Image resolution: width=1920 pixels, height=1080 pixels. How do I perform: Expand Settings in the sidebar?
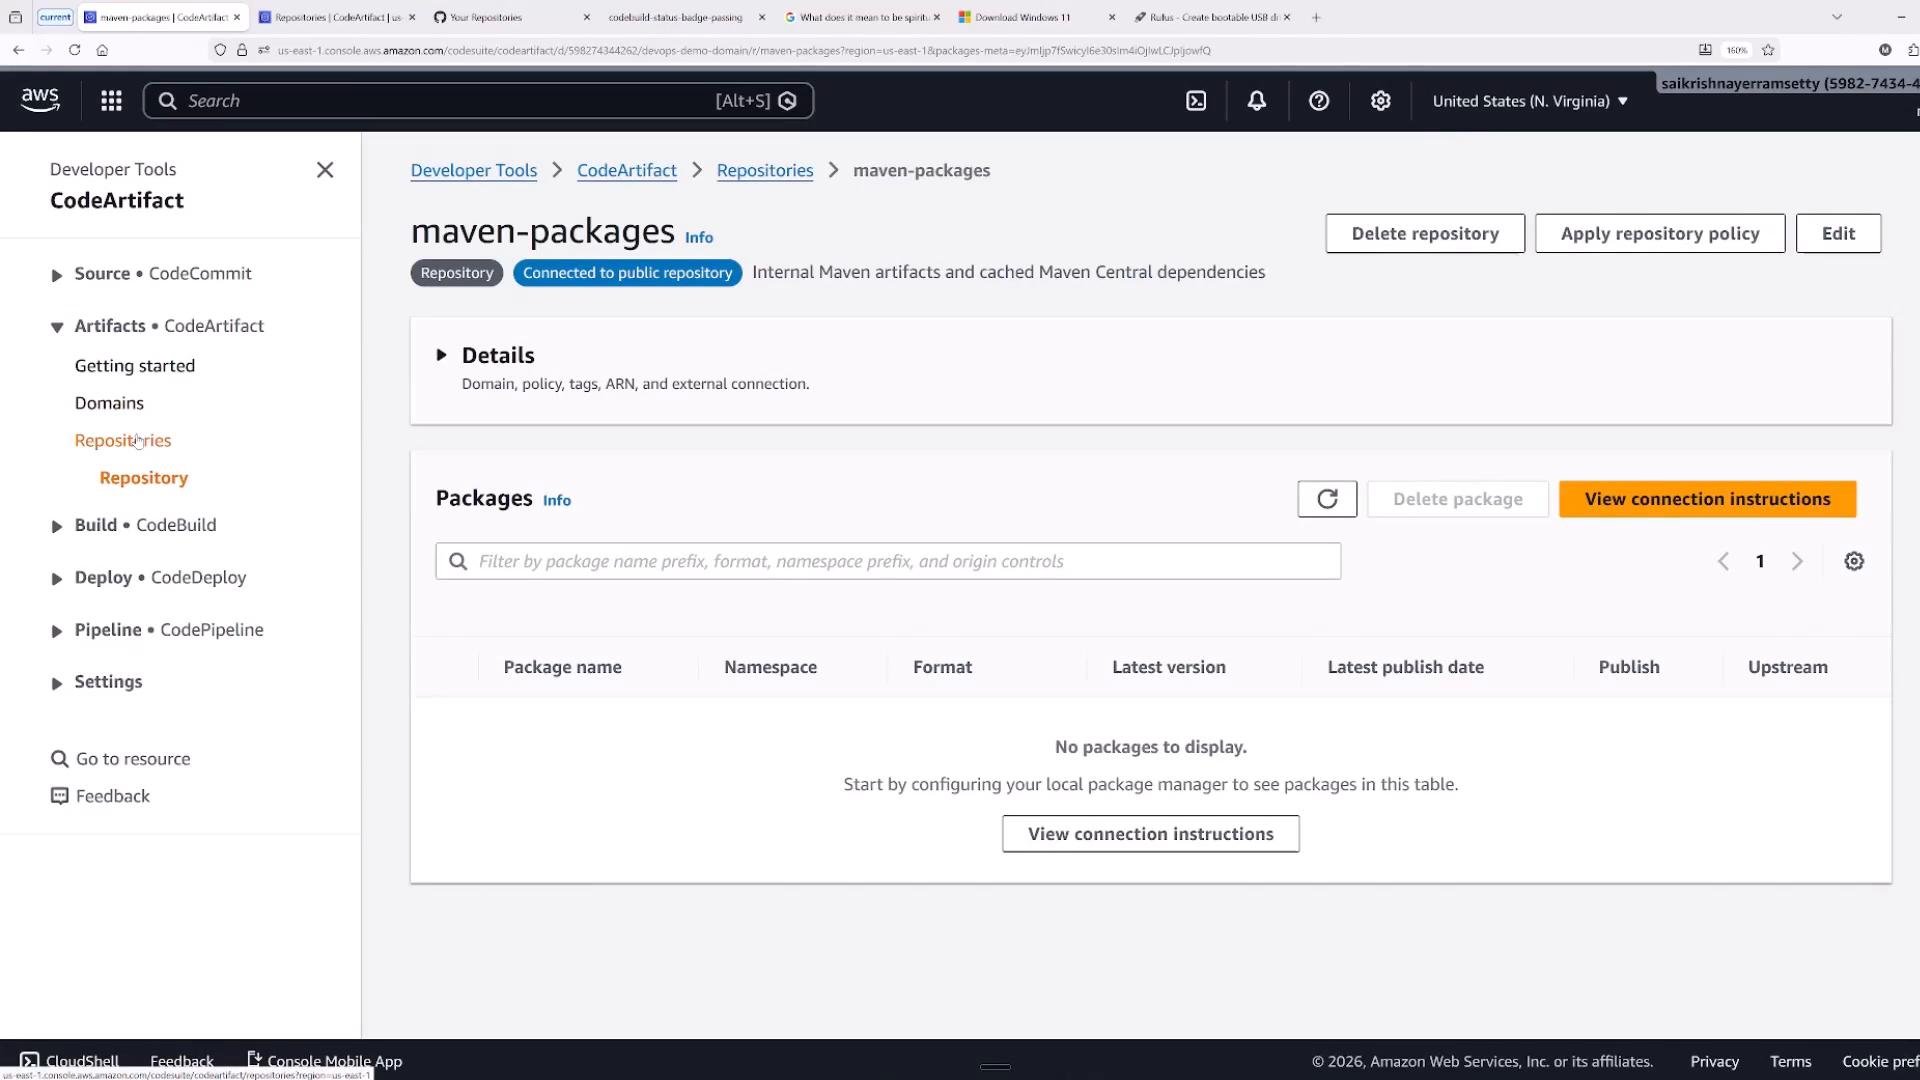coord(57,683)
